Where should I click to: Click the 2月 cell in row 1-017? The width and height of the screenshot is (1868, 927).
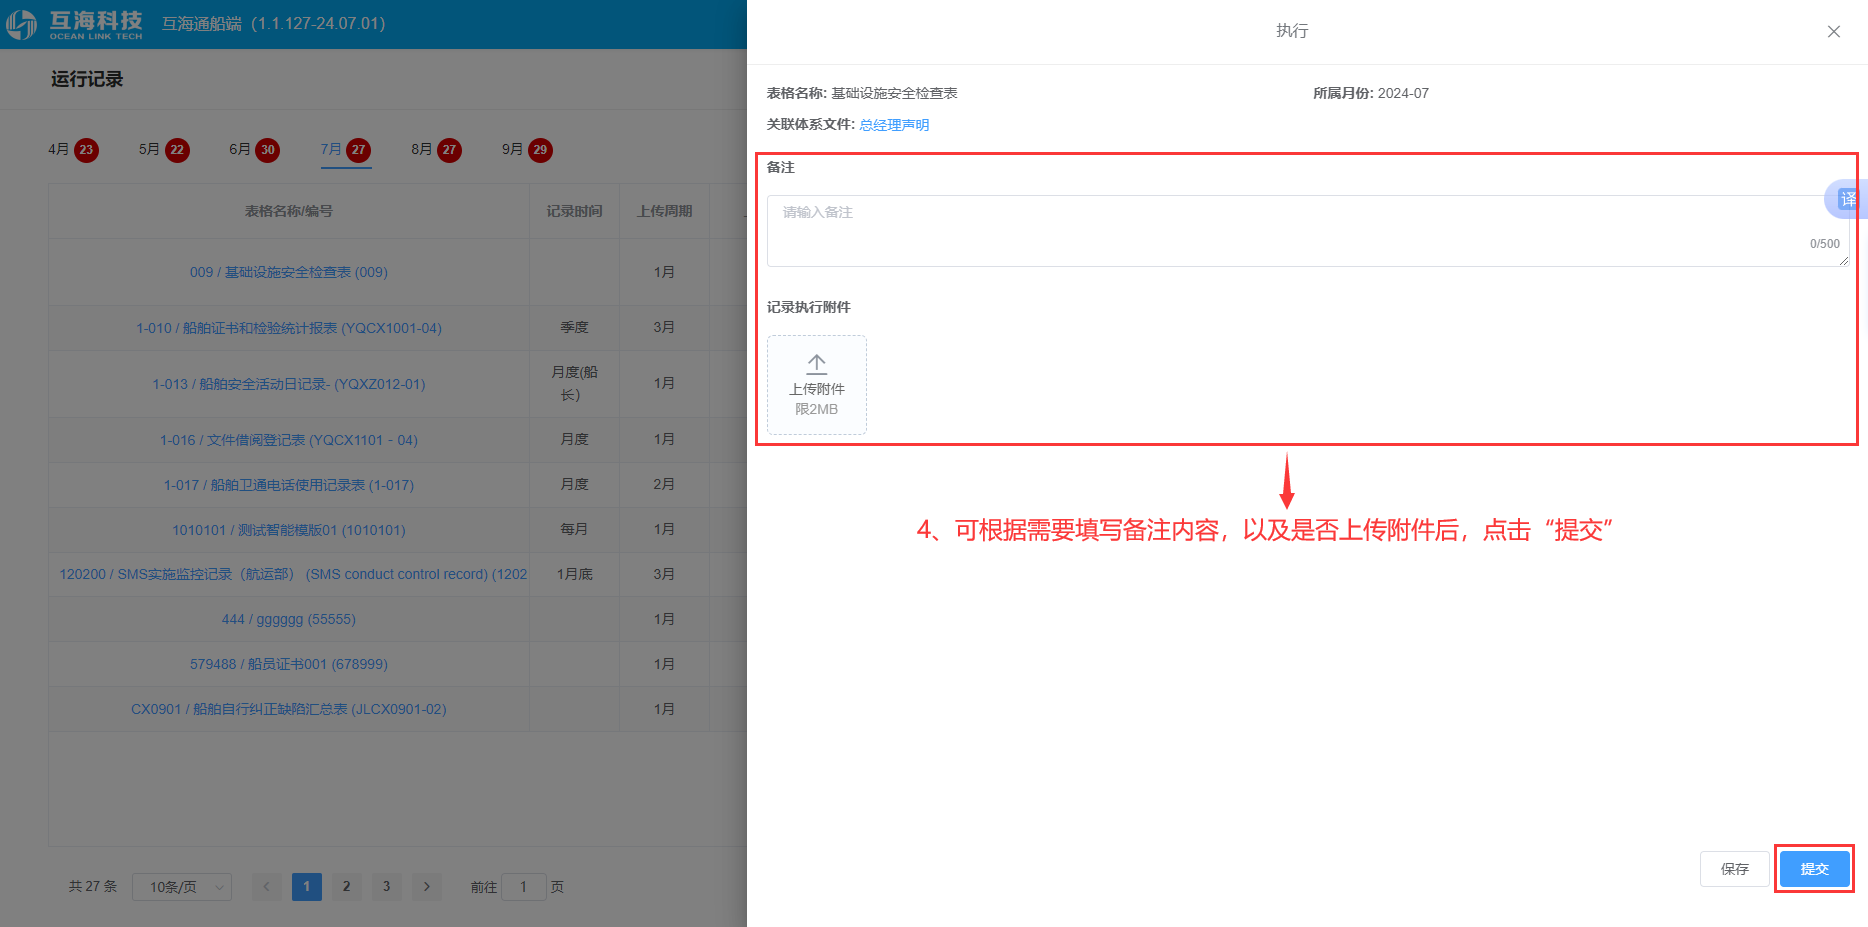664,484
